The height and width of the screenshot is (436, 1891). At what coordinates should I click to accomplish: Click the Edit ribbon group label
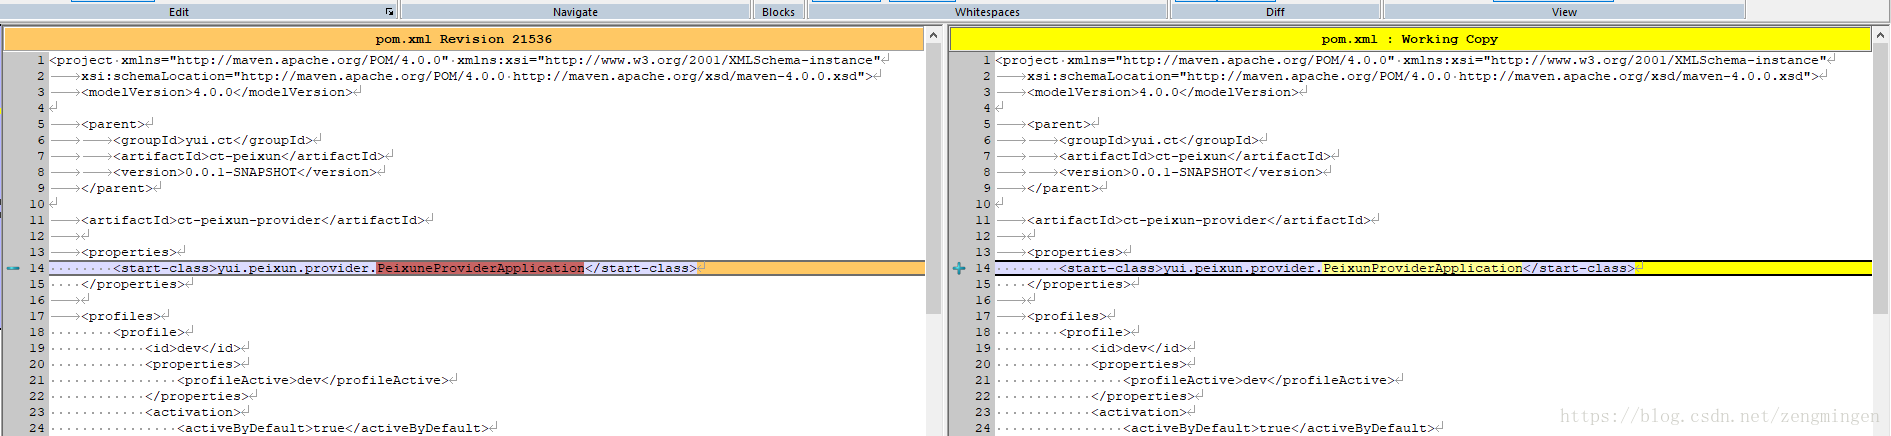coord(179,12)
